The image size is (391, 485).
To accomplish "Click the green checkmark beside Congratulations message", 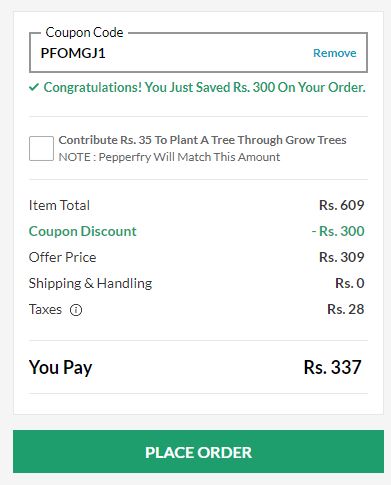I will tap(34, 87).
